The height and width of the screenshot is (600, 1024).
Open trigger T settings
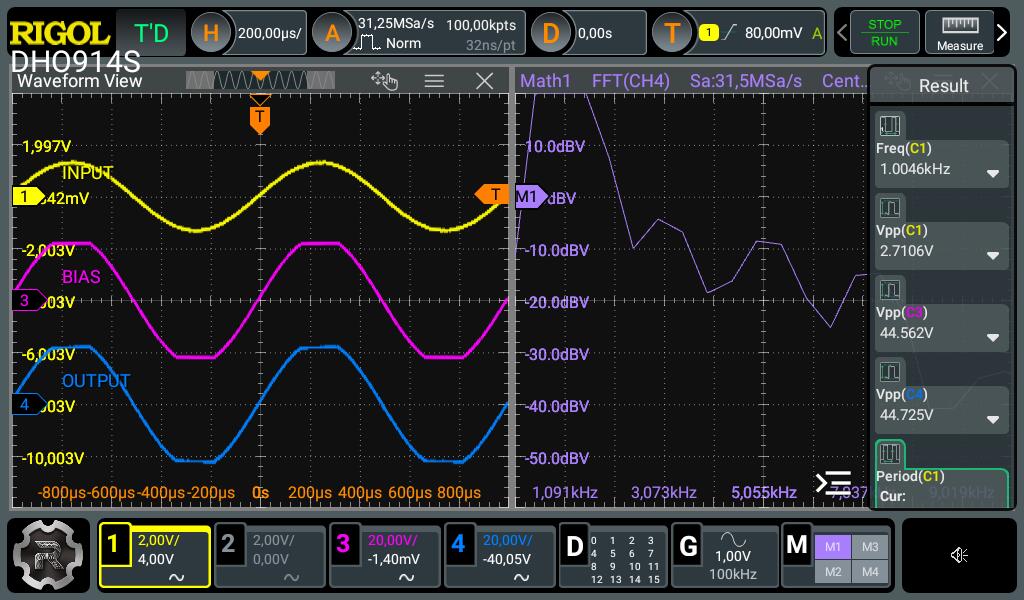pos(672,33)
